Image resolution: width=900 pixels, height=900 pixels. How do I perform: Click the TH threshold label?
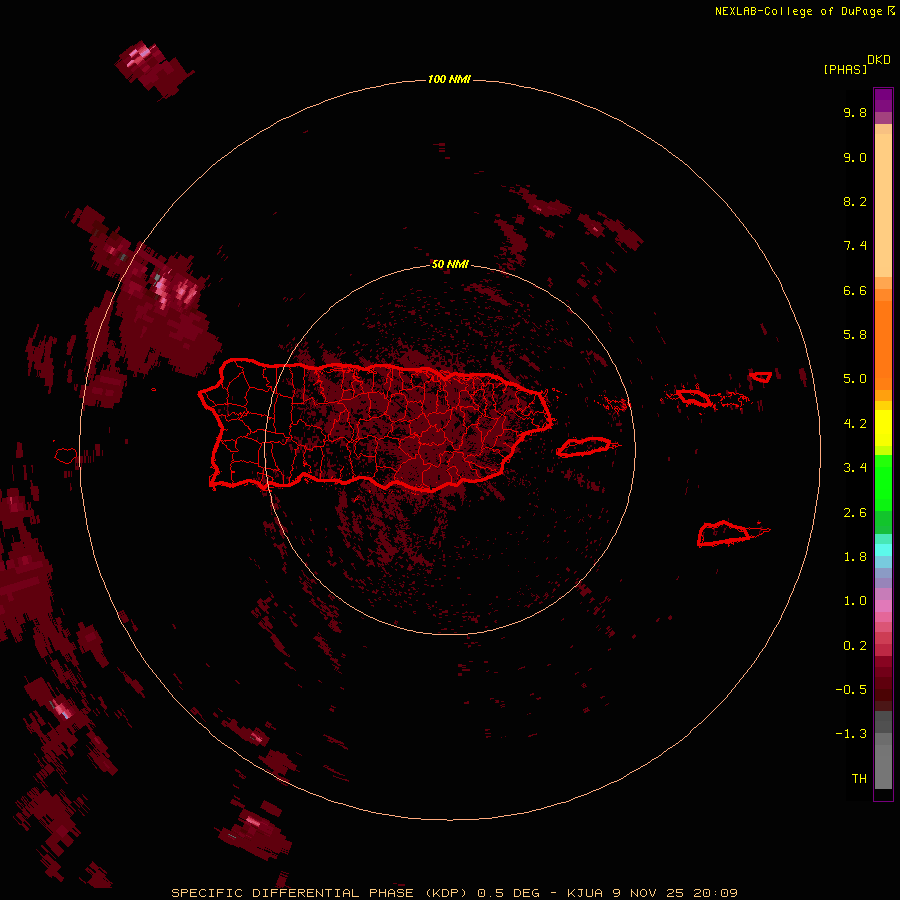click(x=859, y=779)
